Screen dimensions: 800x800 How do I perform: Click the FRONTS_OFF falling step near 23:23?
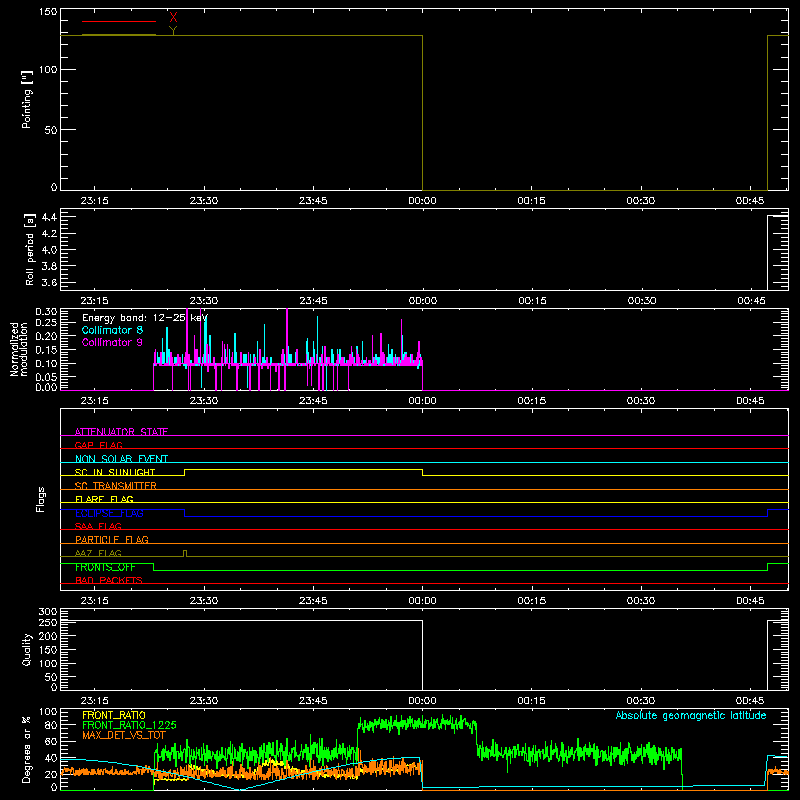[x=154, y=567]
